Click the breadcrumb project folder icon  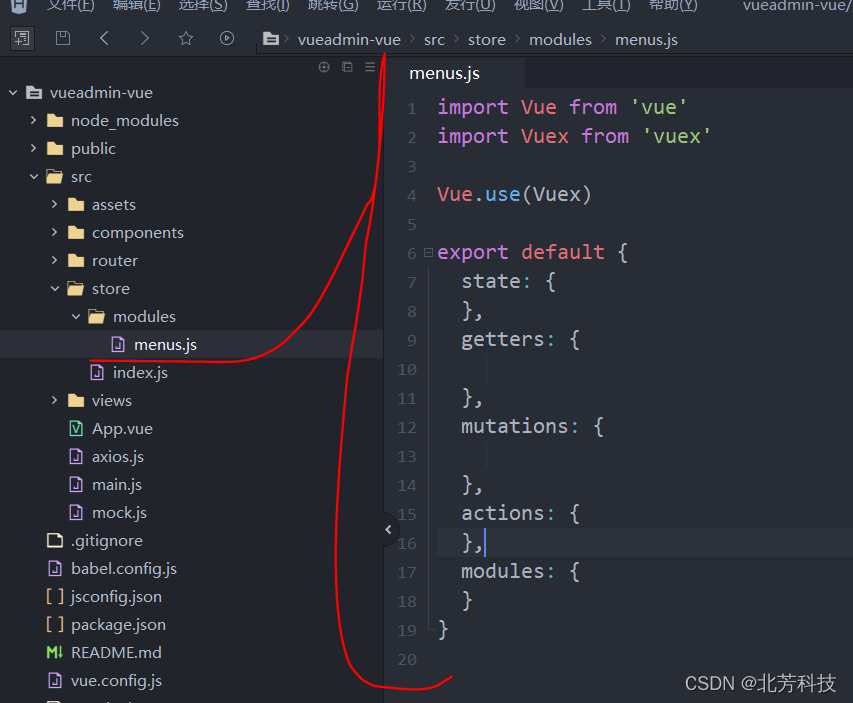[270, 39]
